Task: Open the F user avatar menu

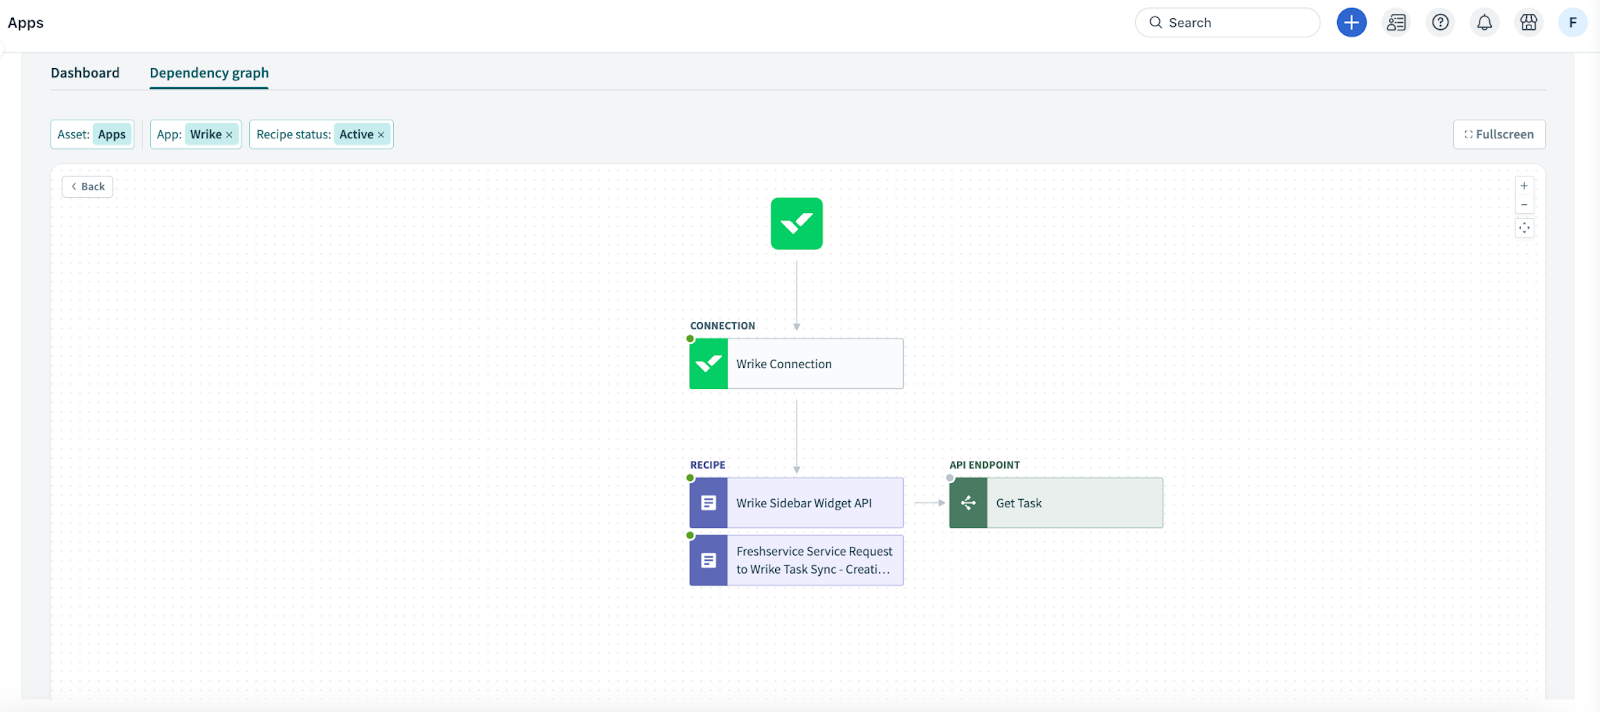Action: click(1572, 22)
